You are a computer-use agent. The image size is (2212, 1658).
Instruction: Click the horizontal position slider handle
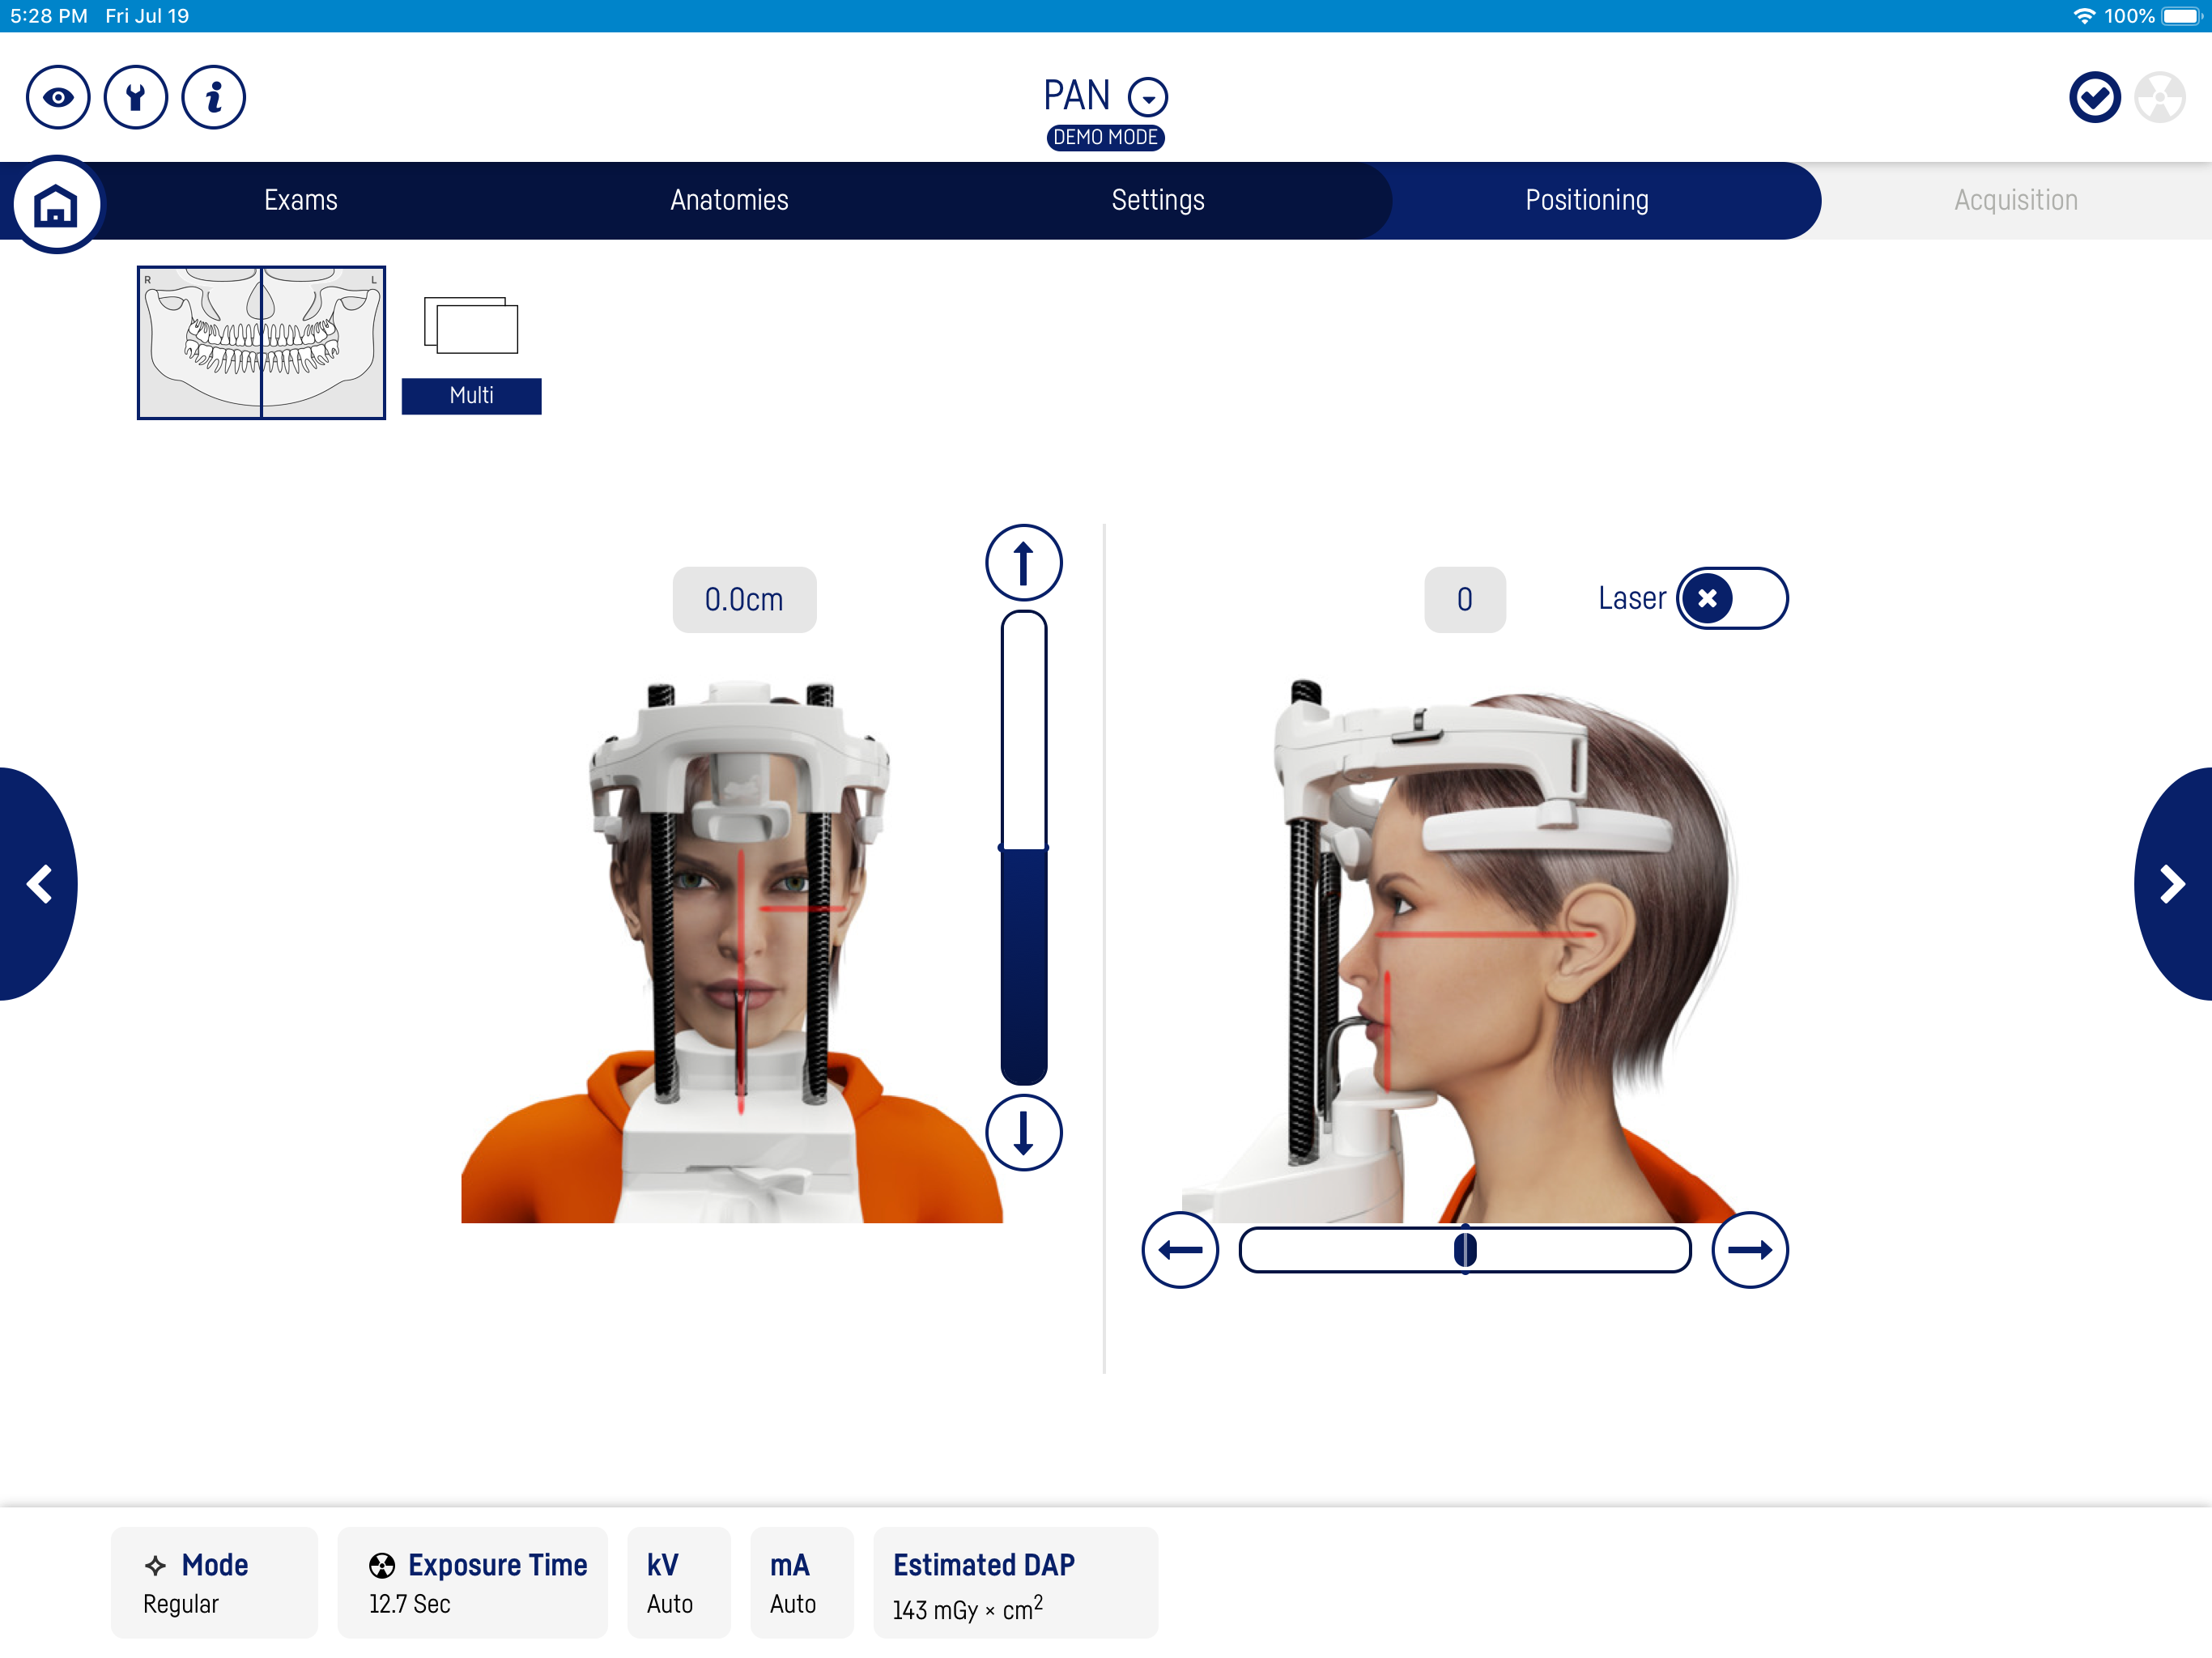coord(1465,1250)
